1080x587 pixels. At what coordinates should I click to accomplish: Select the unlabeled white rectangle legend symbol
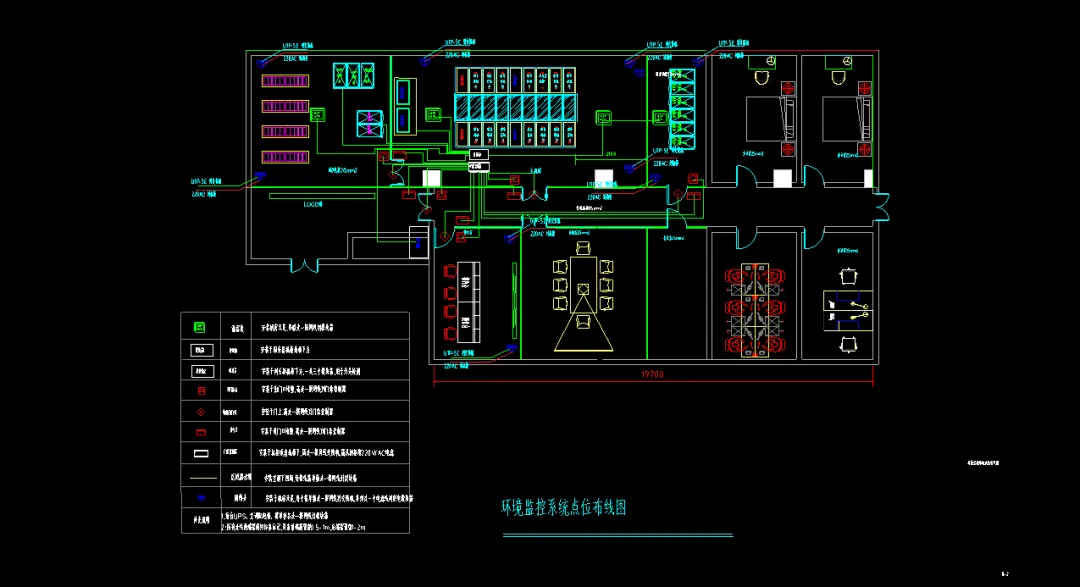pyautogui.click(x=201, y=453)
